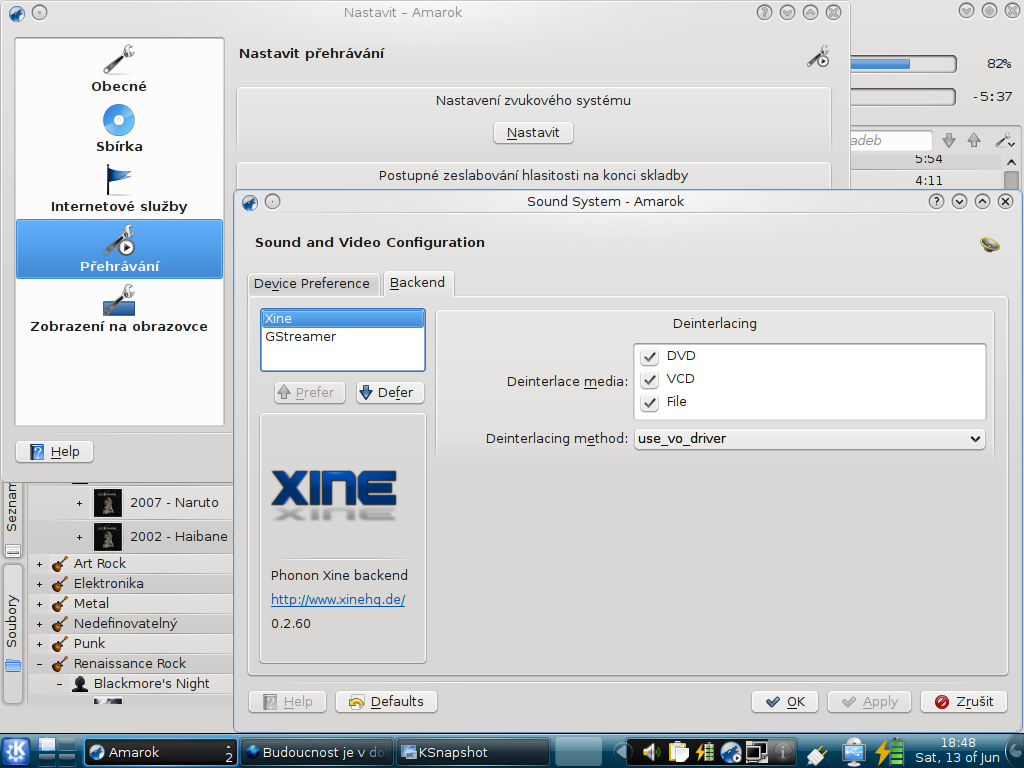Open the display settings tray icon

click(756, 752)
